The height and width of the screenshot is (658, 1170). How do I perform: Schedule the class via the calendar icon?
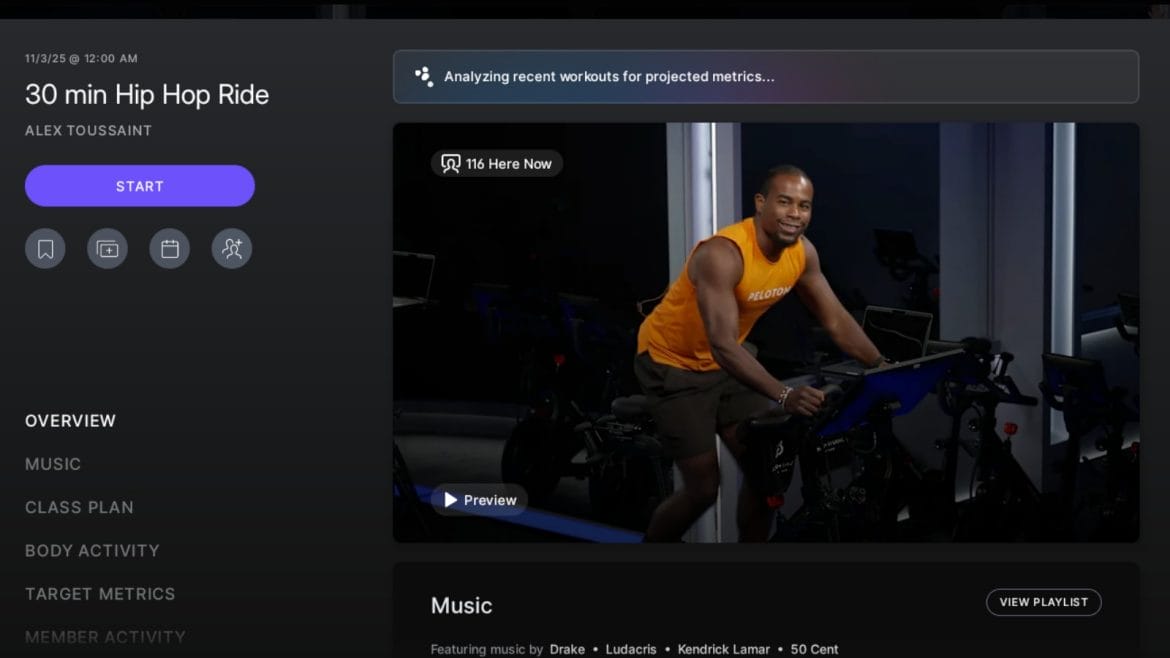coord(169,248)
